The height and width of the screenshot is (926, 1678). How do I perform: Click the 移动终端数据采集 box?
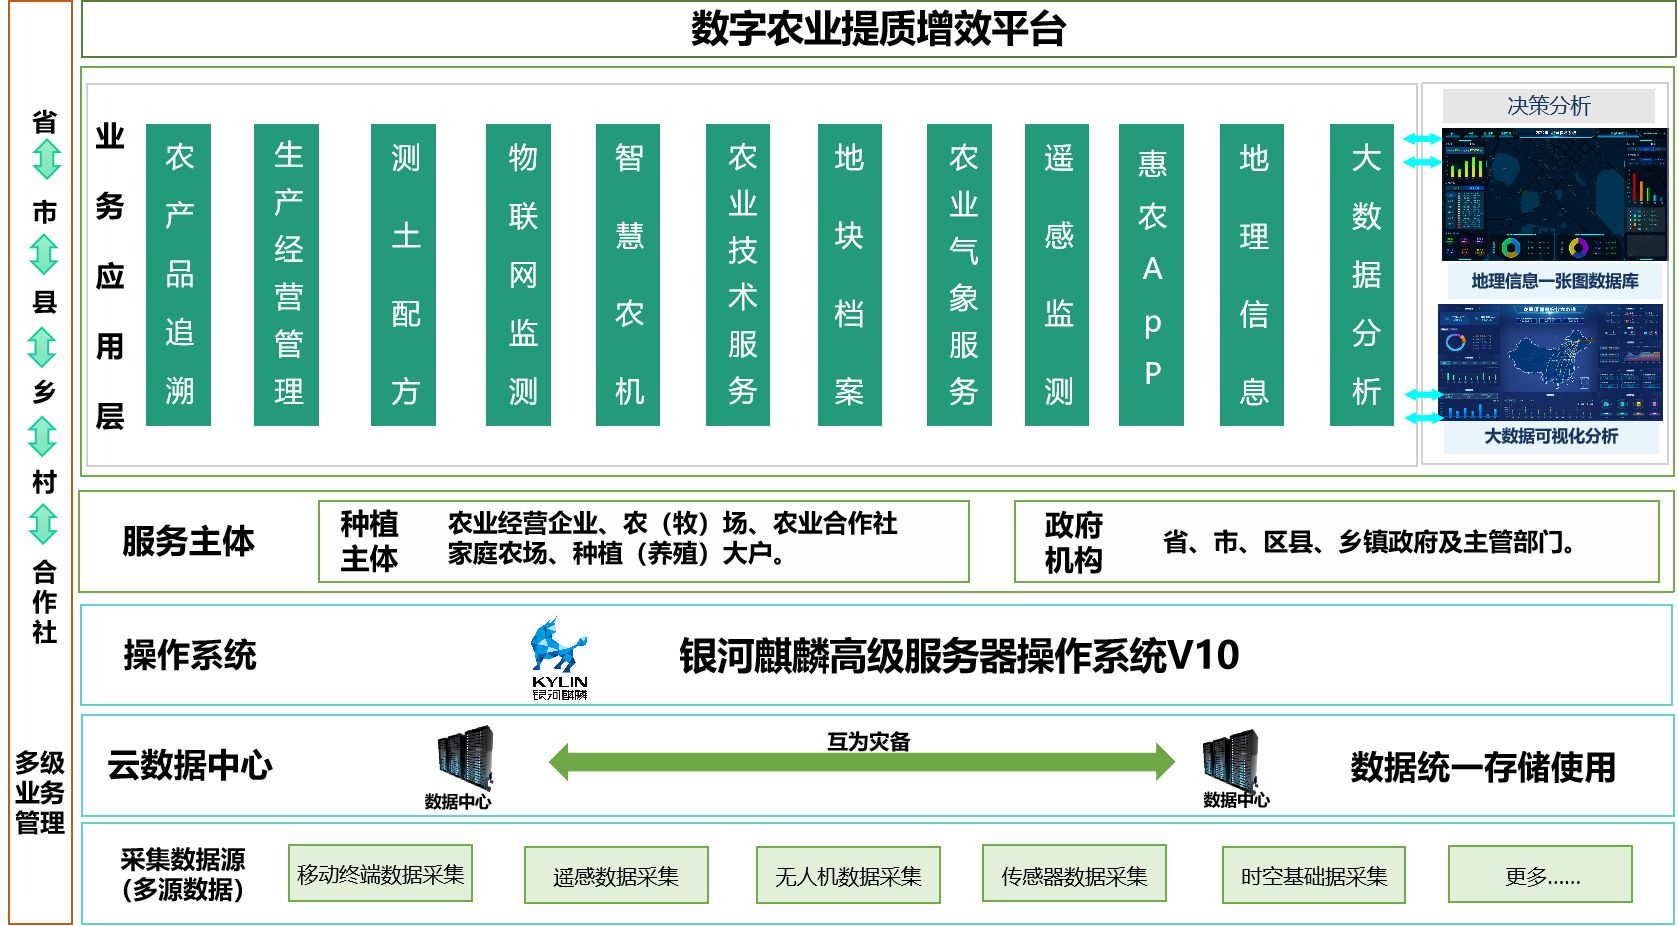[380, 873]
